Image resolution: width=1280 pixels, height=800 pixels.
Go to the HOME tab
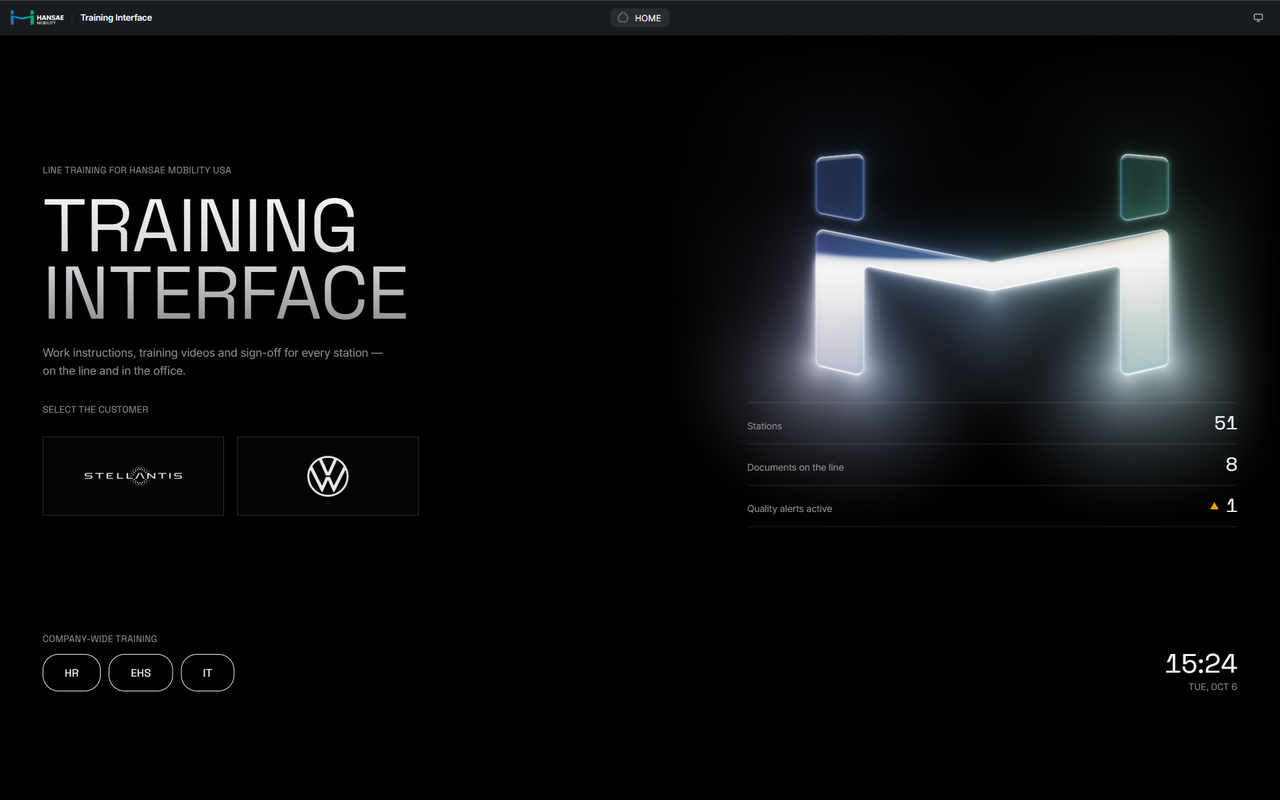639,18
